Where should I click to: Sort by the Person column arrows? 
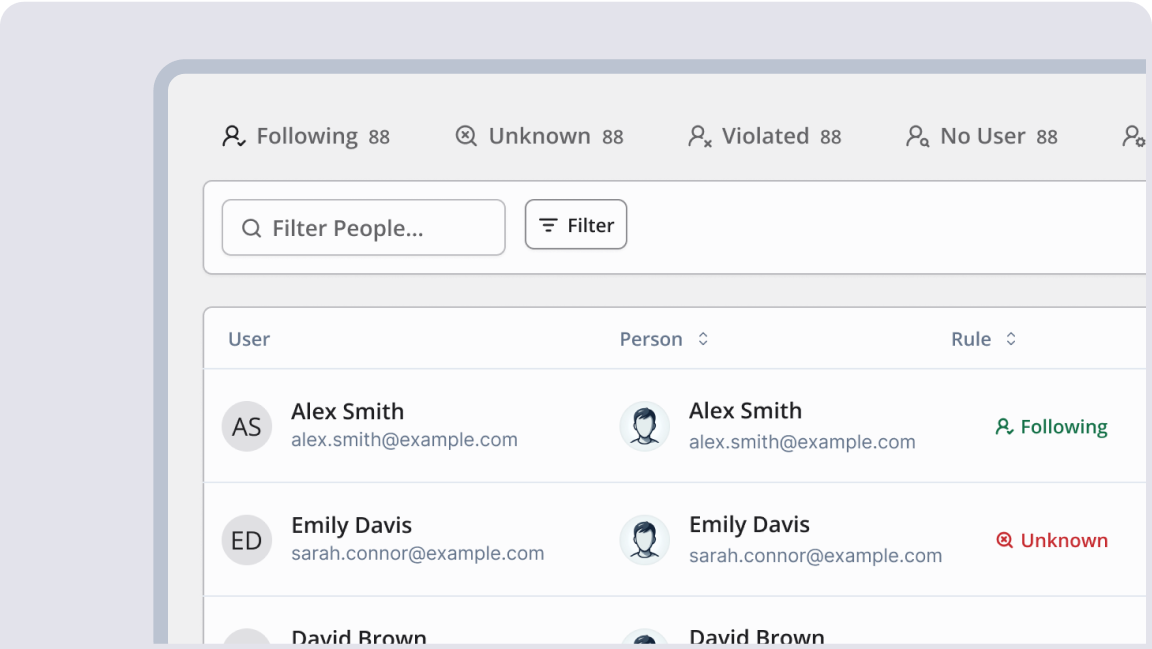coord(703,339)
